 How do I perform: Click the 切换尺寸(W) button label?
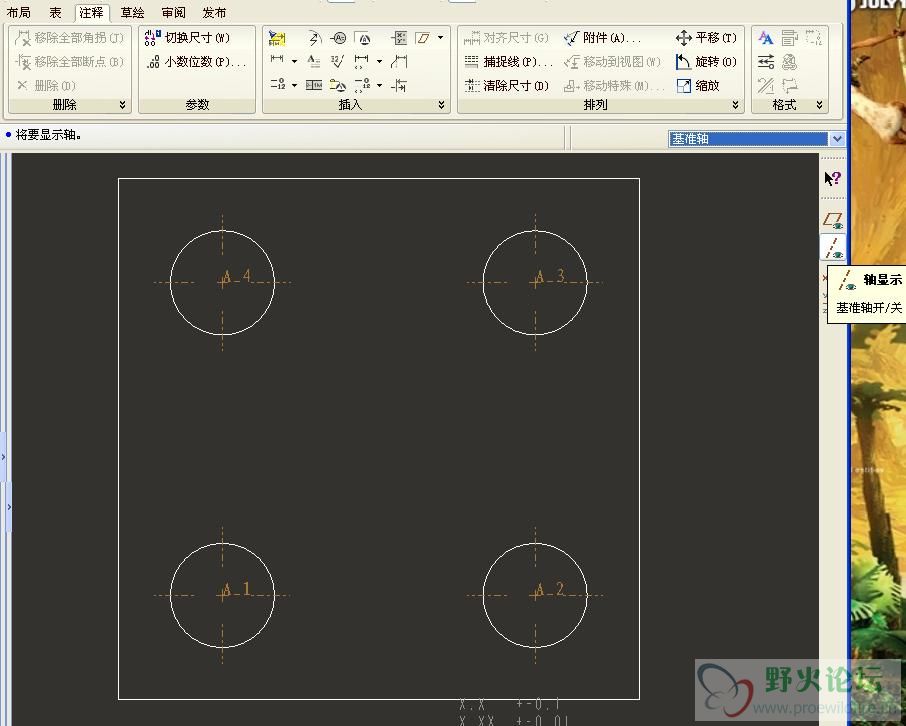[x=197, y=38]
